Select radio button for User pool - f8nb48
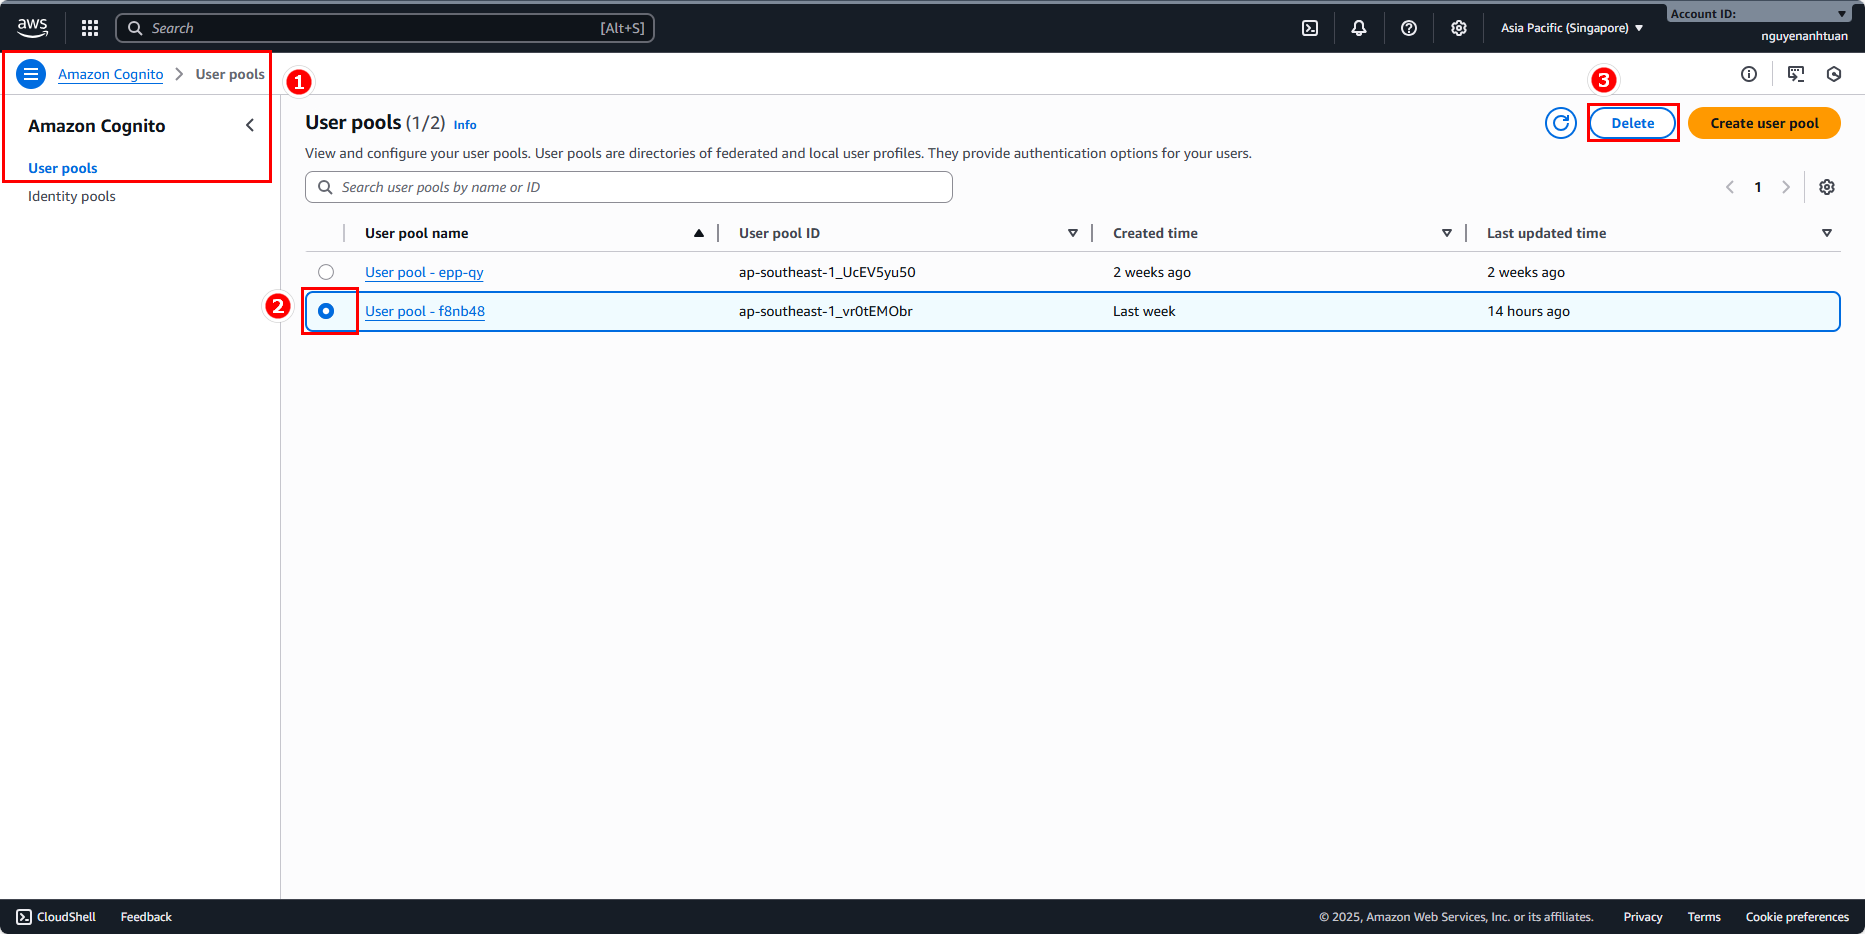This screenshot has width=1865, height=934. (326, 311)
